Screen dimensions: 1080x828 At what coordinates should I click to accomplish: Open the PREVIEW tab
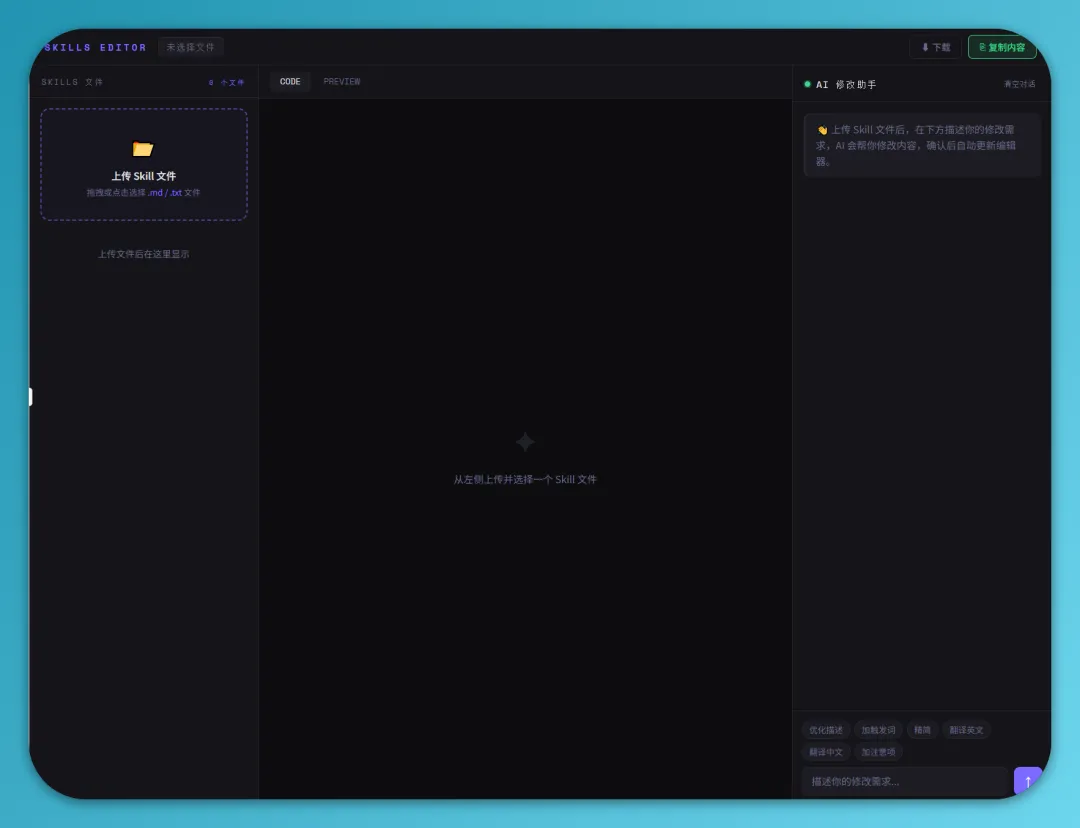341,82
